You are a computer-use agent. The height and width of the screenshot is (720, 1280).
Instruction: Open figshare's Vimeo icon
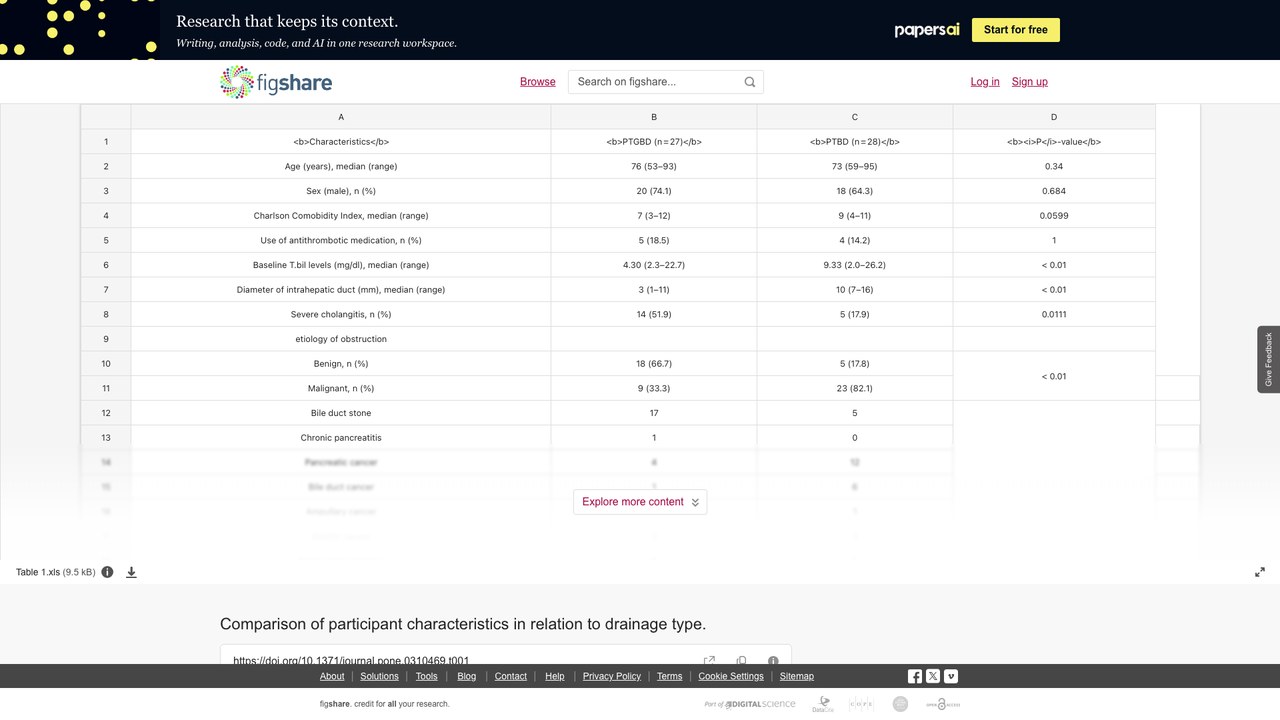coord(951,676)
